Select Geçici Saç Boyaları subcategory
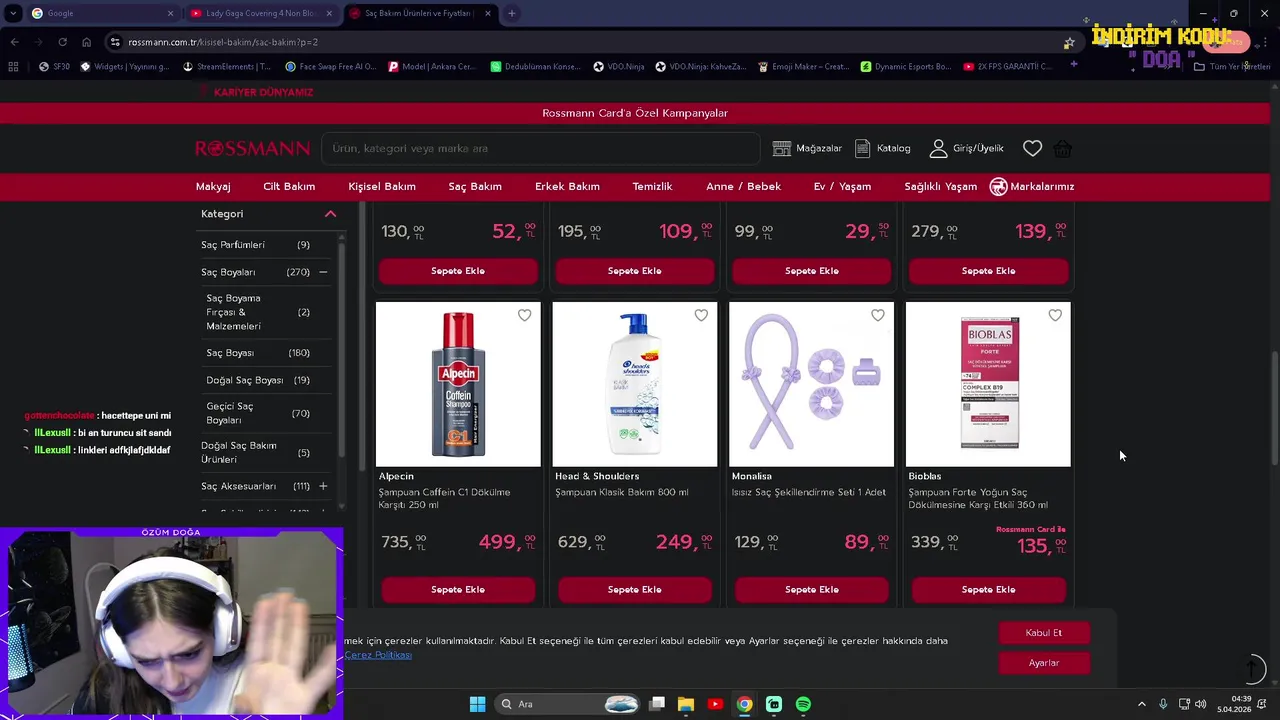 230,413
